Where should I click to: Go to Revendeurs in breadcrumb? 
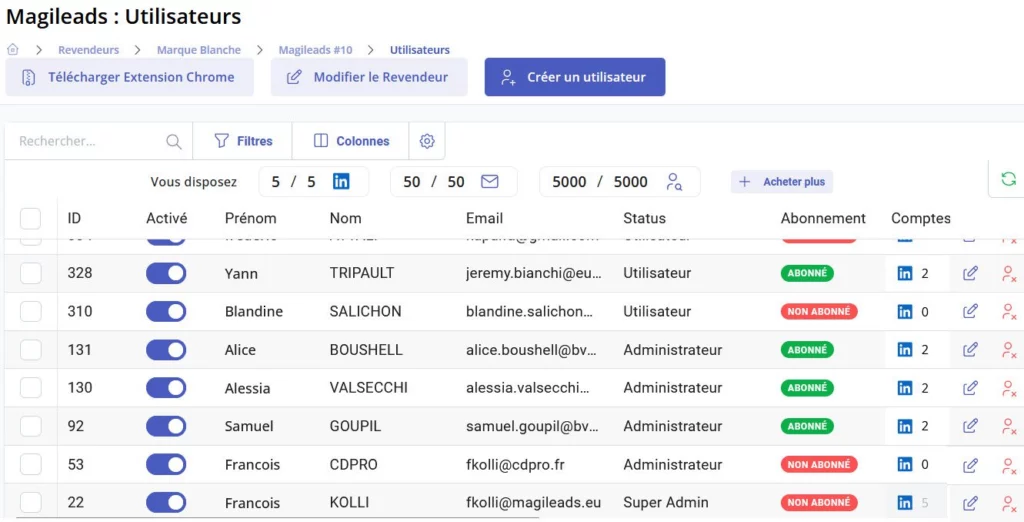click(88, 50)
